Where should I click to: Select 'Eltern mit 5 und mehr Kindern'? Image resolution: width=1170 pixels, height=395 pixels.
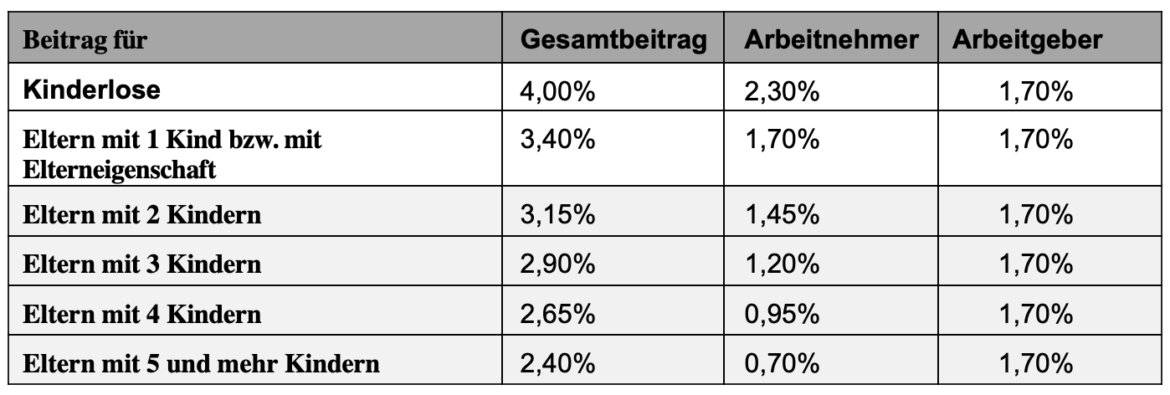[x=201, y=364]
